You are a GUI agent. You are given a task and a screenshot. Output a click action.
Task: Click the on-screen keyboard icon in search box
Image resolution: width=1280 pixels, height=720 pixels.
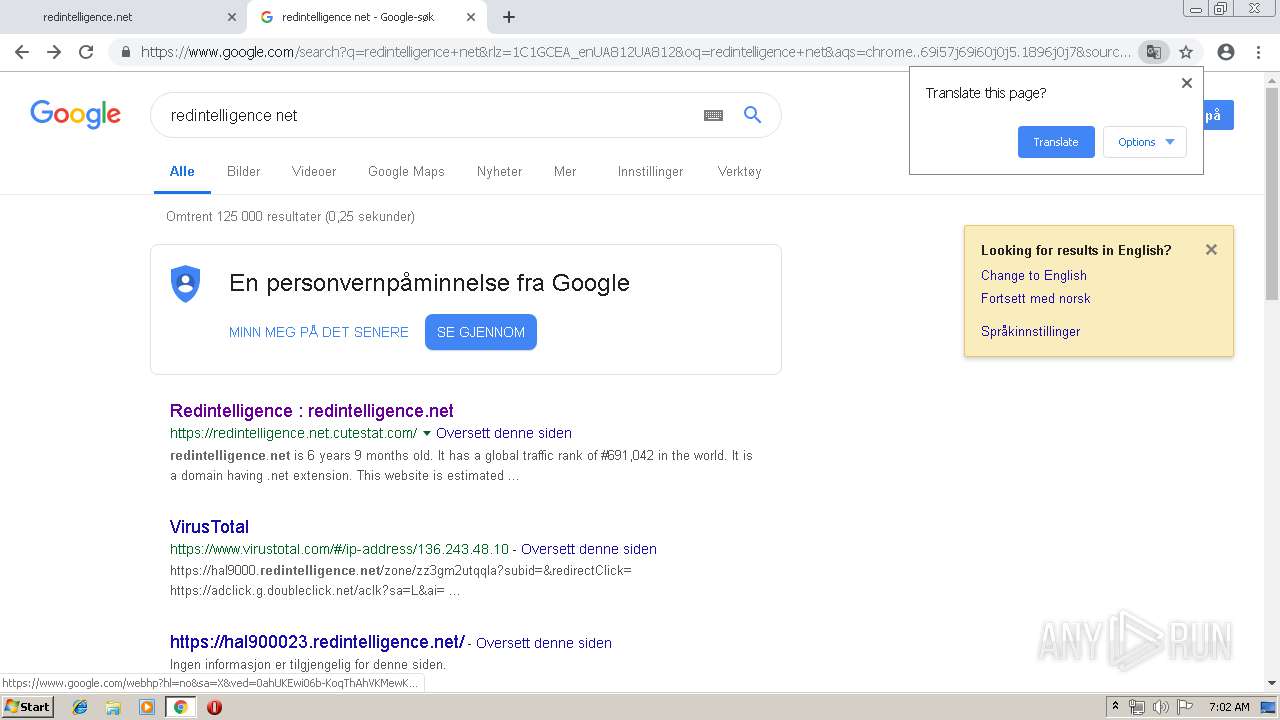[713, 115]
